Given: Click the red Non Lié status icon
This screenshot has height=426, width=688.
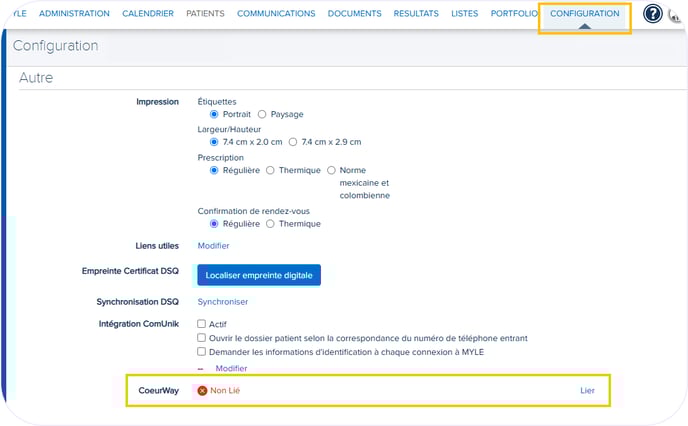Looking at the screenshot, I should coord(202,390).
